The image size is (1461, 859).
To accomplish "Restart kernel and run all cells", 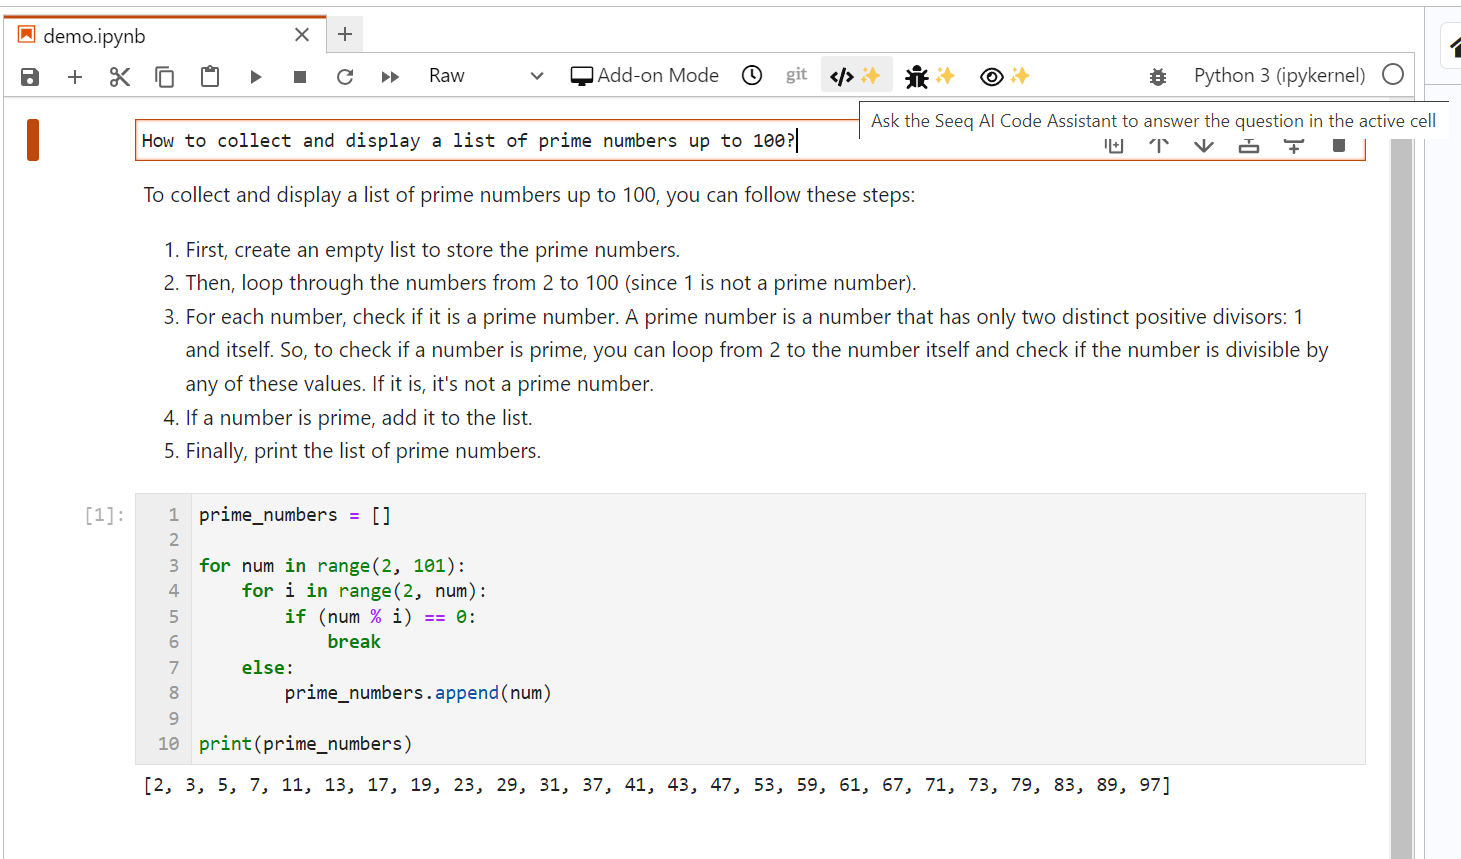I will tap(390, 77).
